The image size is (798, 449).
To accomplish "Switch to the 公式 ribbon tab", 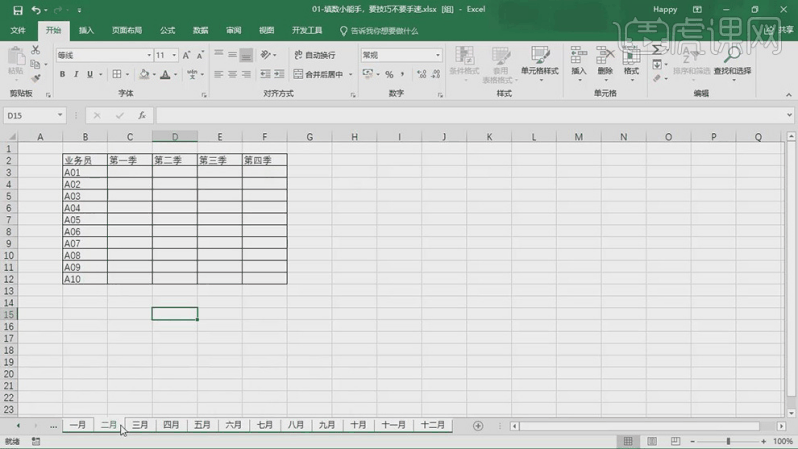I will click(167, 31).
